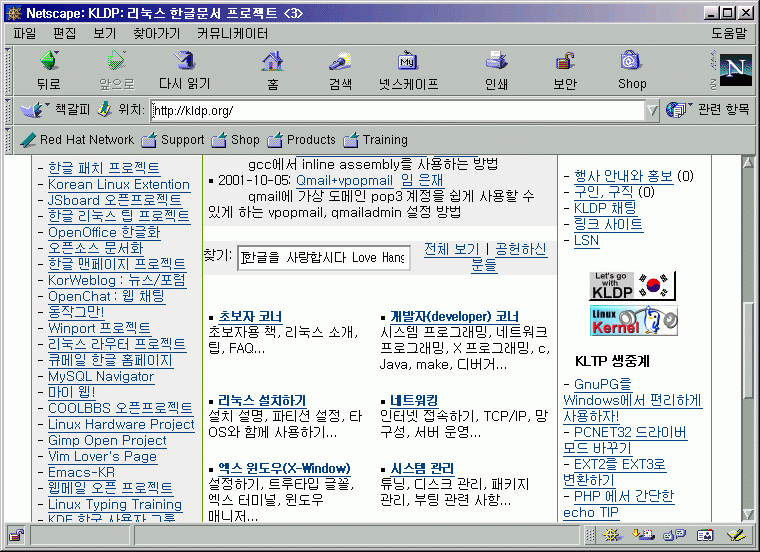This screenshot has width=760, height=552.
Task: Click the location (위치) page proxy icon
Action: (x=104, y=110)
